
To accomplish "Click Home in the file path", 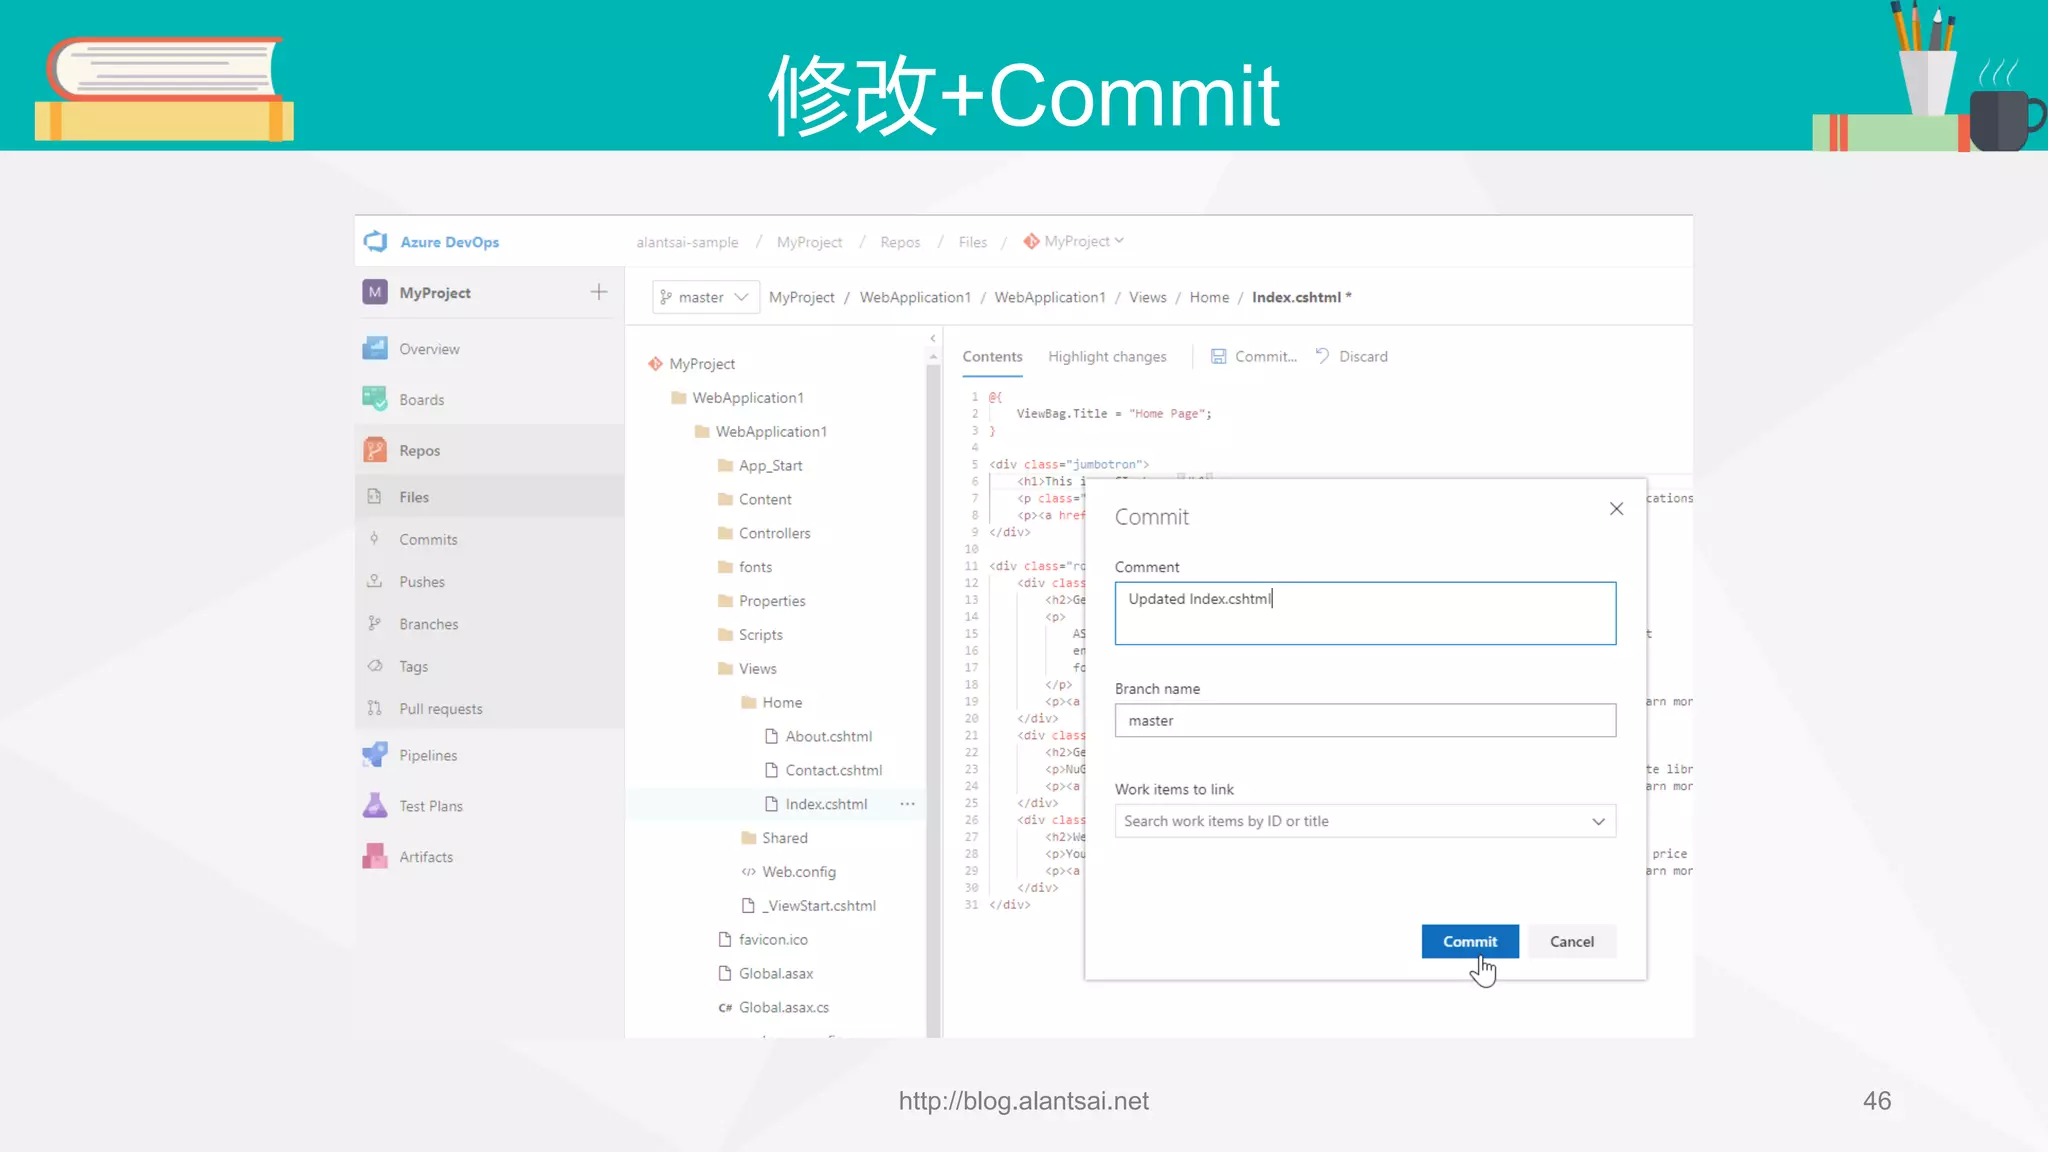I will (1209, 297).
